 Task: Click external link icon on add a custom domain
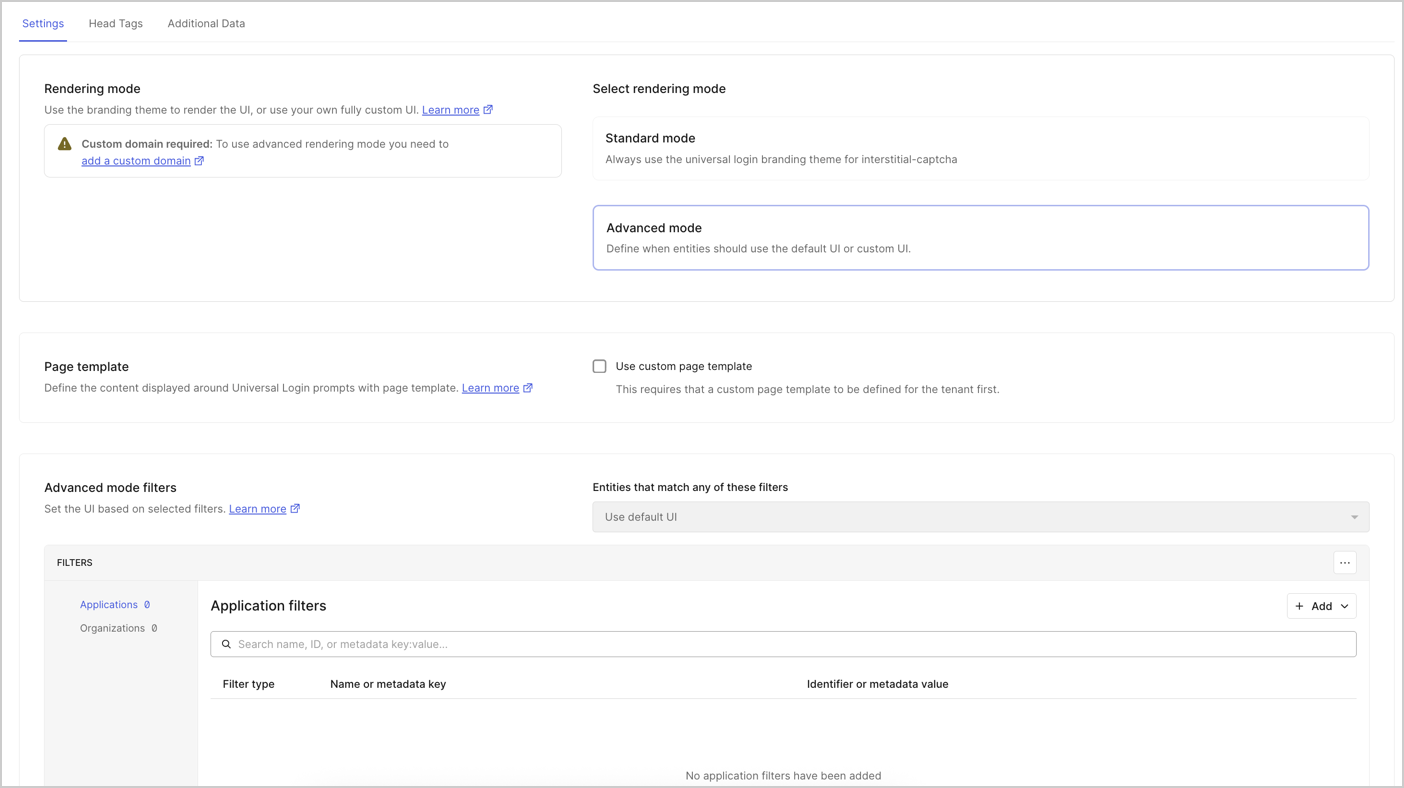(x=198, y=160)
